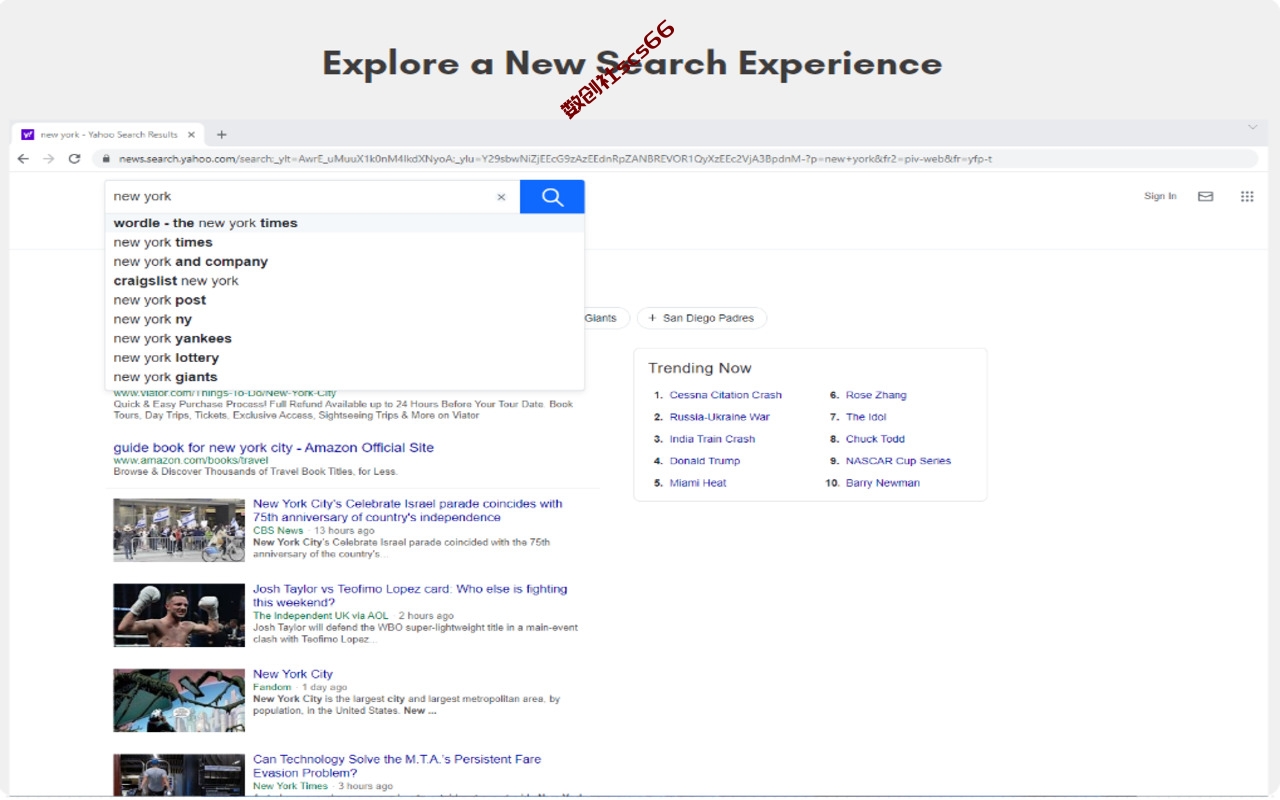The height and width of the screenshot is (800, 1280).
Task: Clear the search box with the X
Action: pos(501,197)
